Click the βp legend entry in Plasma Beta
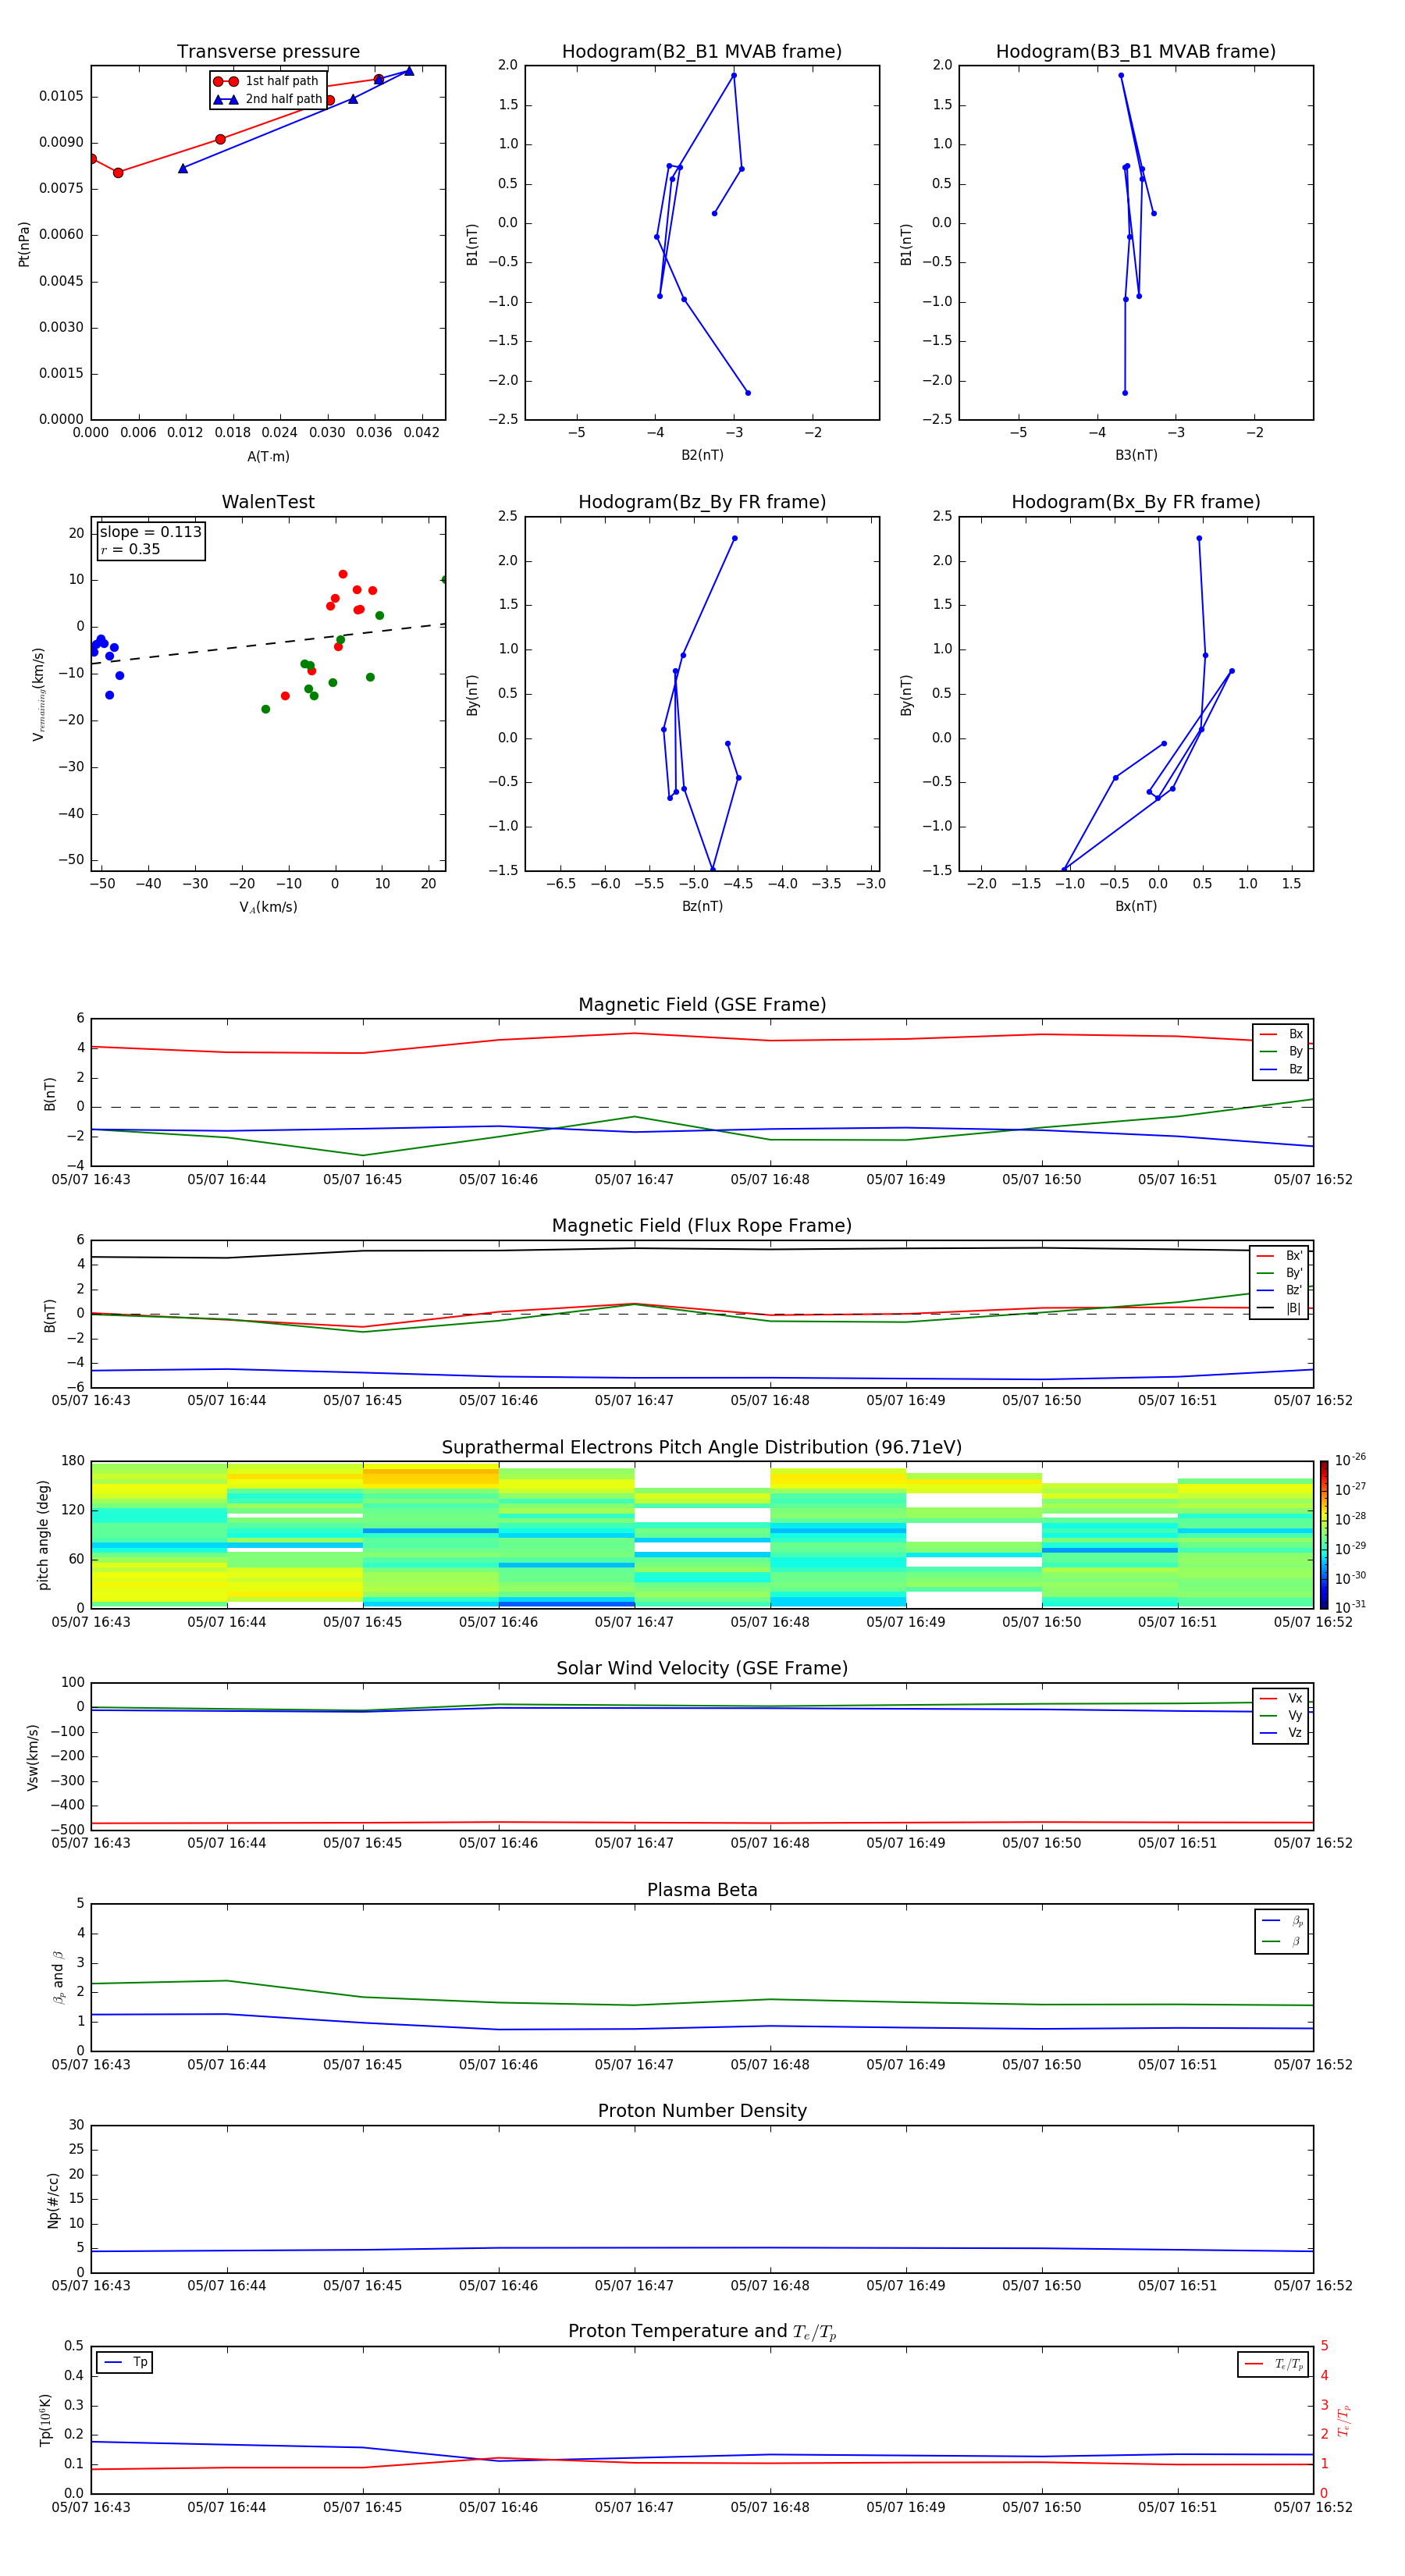Screen dimensions: 1405x2576 pyautogui.click(x=1283, y=1921)
